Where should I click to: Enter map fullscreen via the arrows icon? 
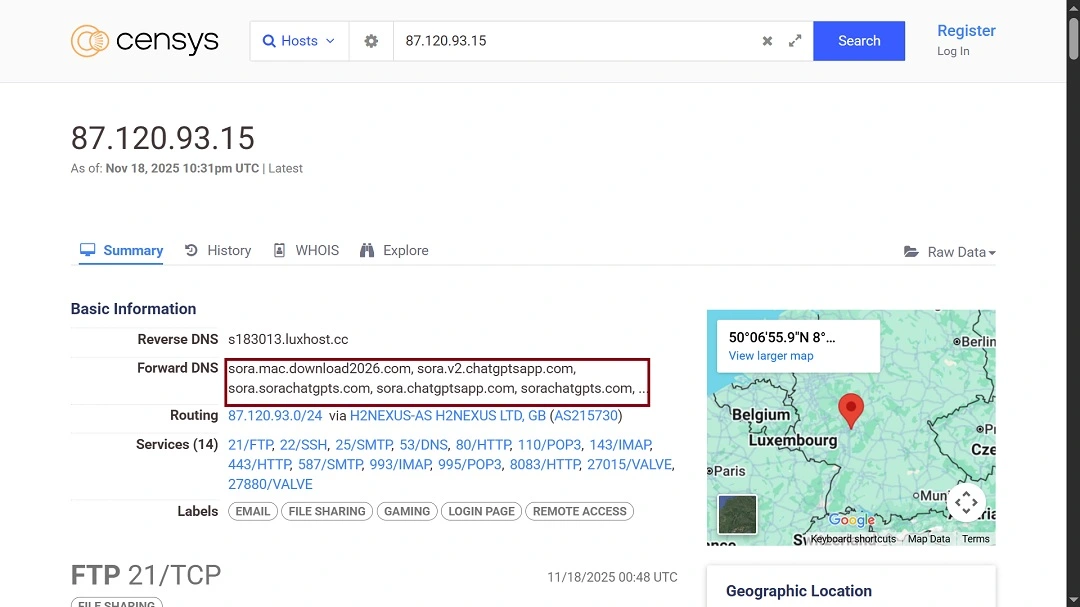966,503
